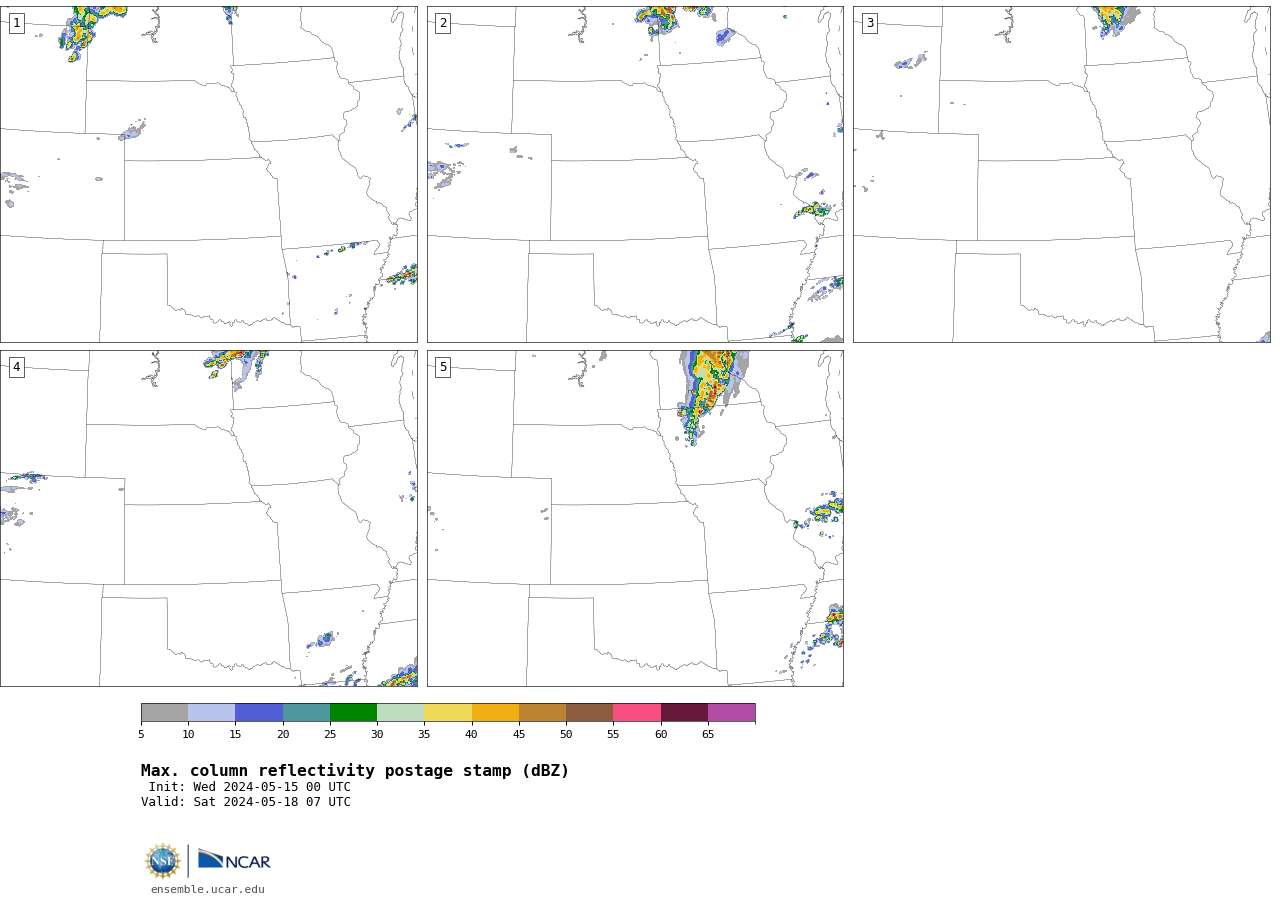Viewport: 1280px width, 901px height.
Task: Click the colorbar tick label 30
Action: [x=377, y=735]
